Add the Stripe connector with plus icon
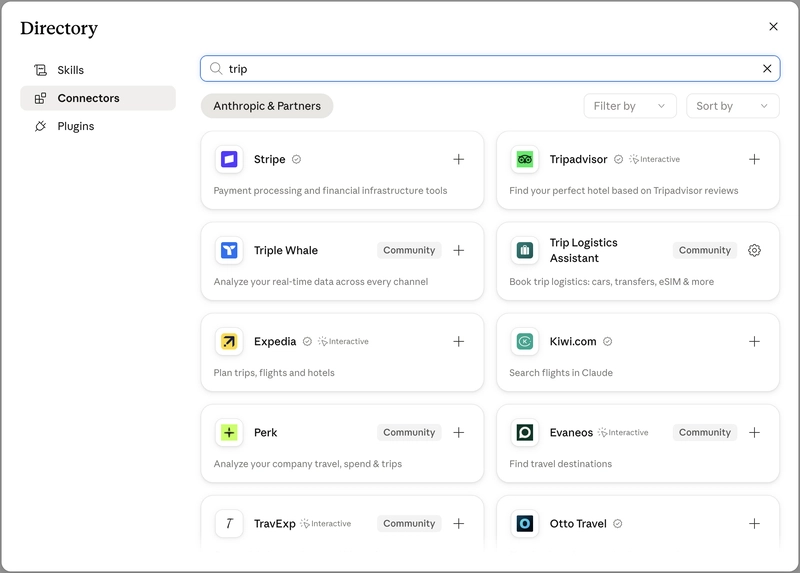 click(459, 159)
